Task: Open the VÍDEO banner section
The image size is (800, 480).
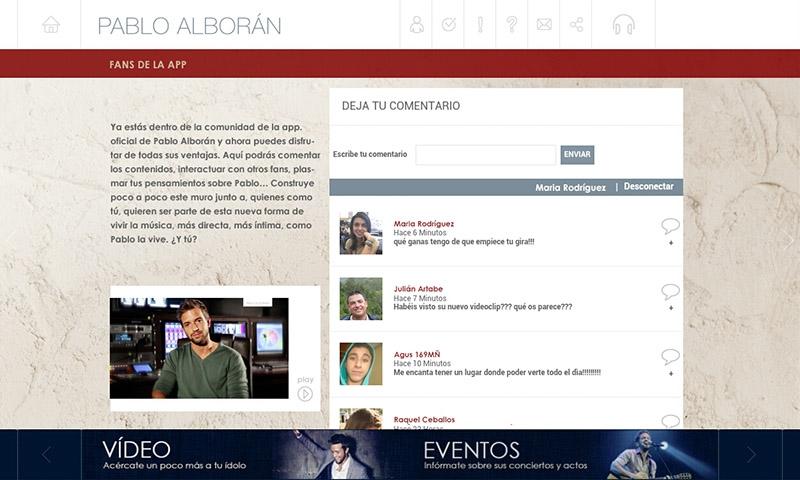Action: click(x=242, y=454)
